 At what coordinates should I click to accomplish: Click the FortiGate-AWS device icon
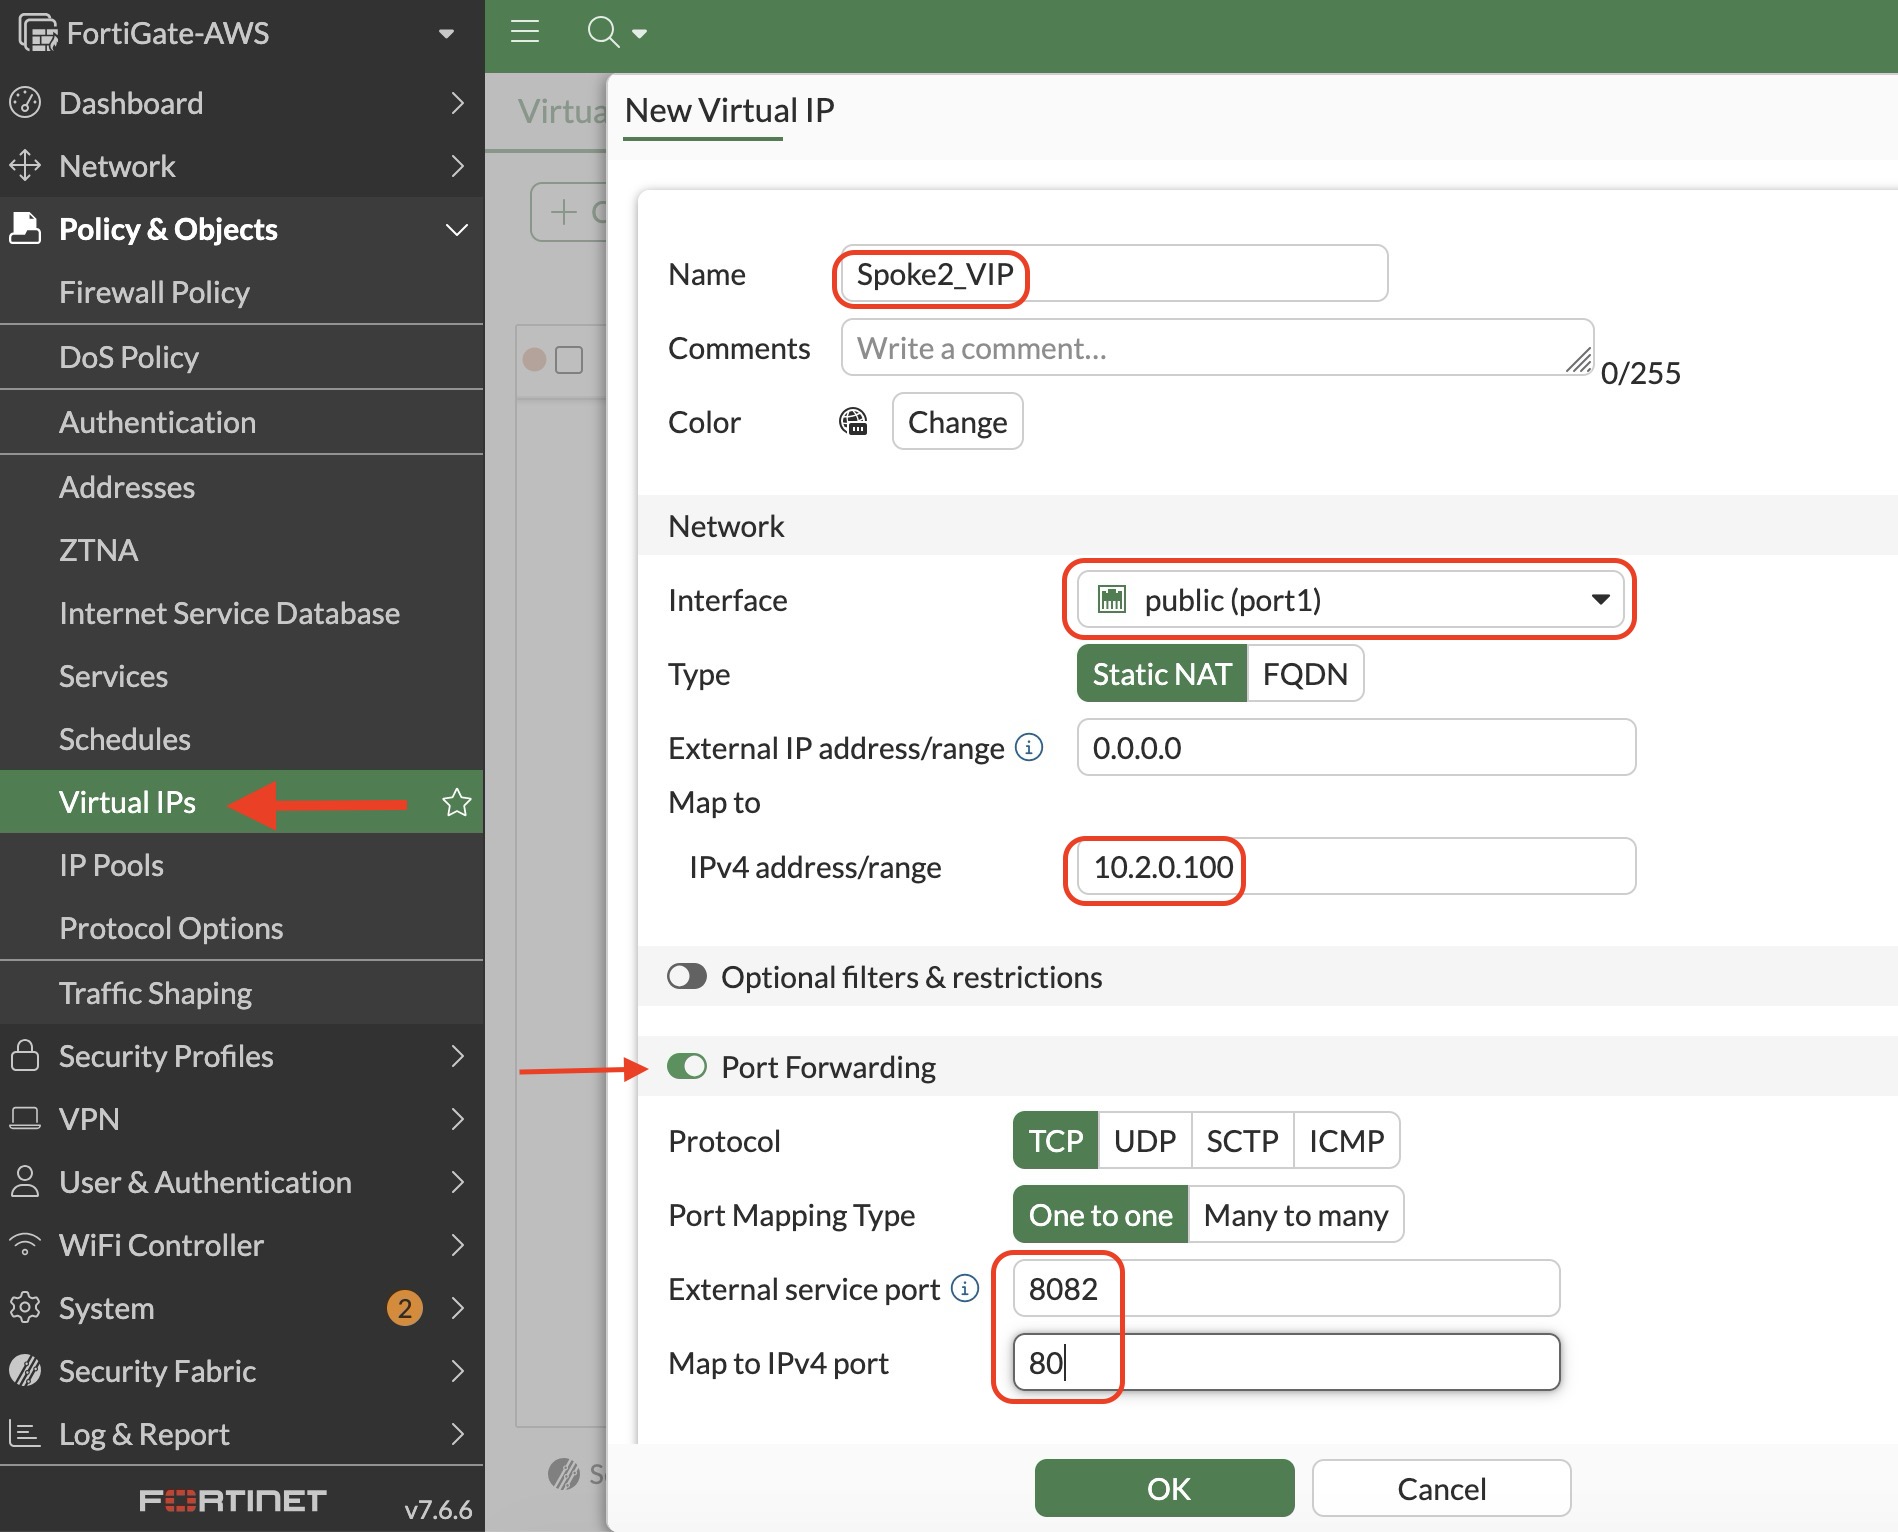click(x=37, y=33)
